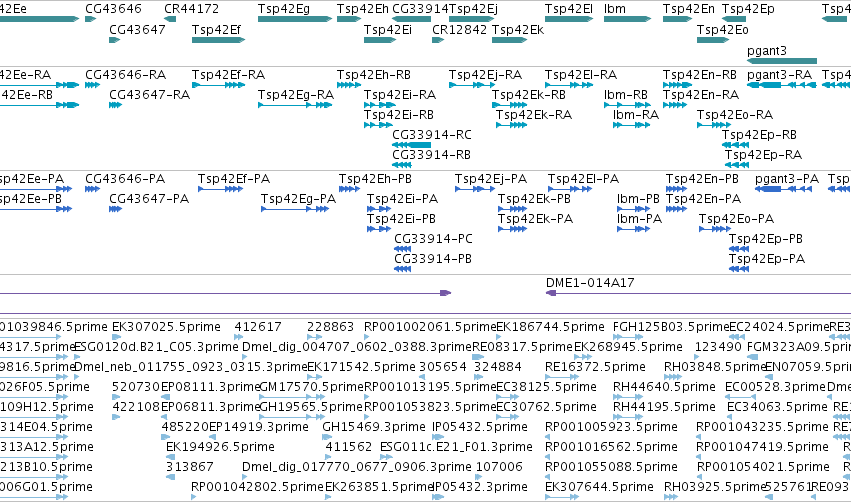Open the Tsp42Ek-RB transcript
The width and height of the screenshot is (851, 502).
point(509,105)
